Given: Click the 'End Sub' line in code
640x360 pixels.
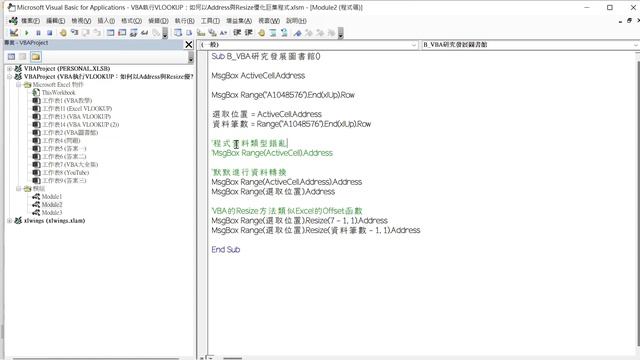Looking at the screenshot, I should [226, 249].
